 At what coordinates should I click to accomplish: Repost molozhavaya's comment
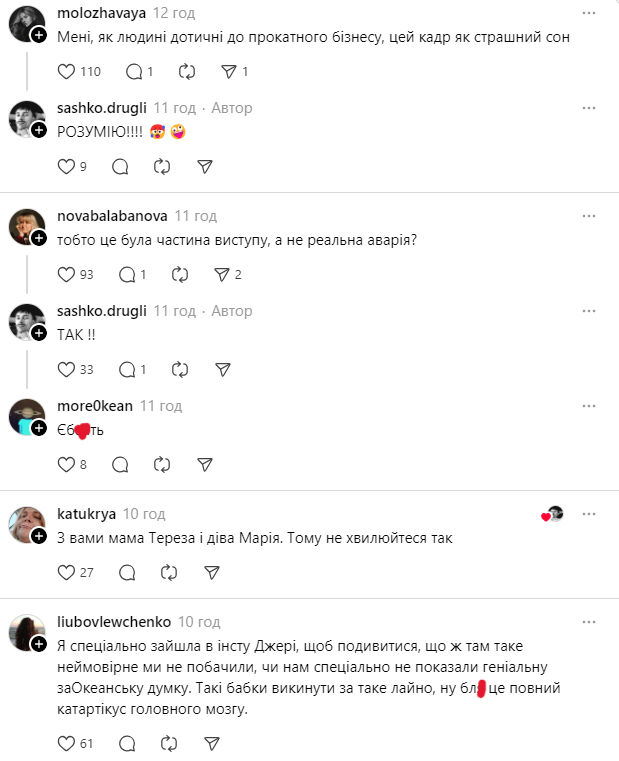point(187,72)
